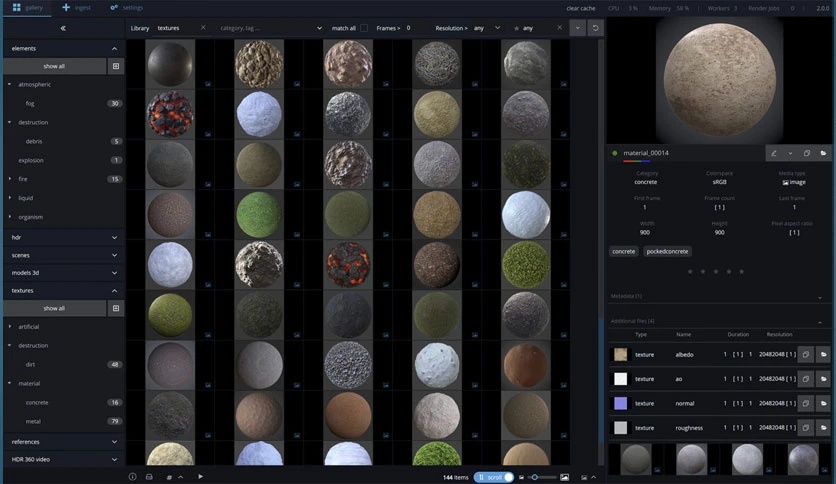Expand the HDR 360 video section
Viewport: 836px width, 484px height.
[114, 459]
